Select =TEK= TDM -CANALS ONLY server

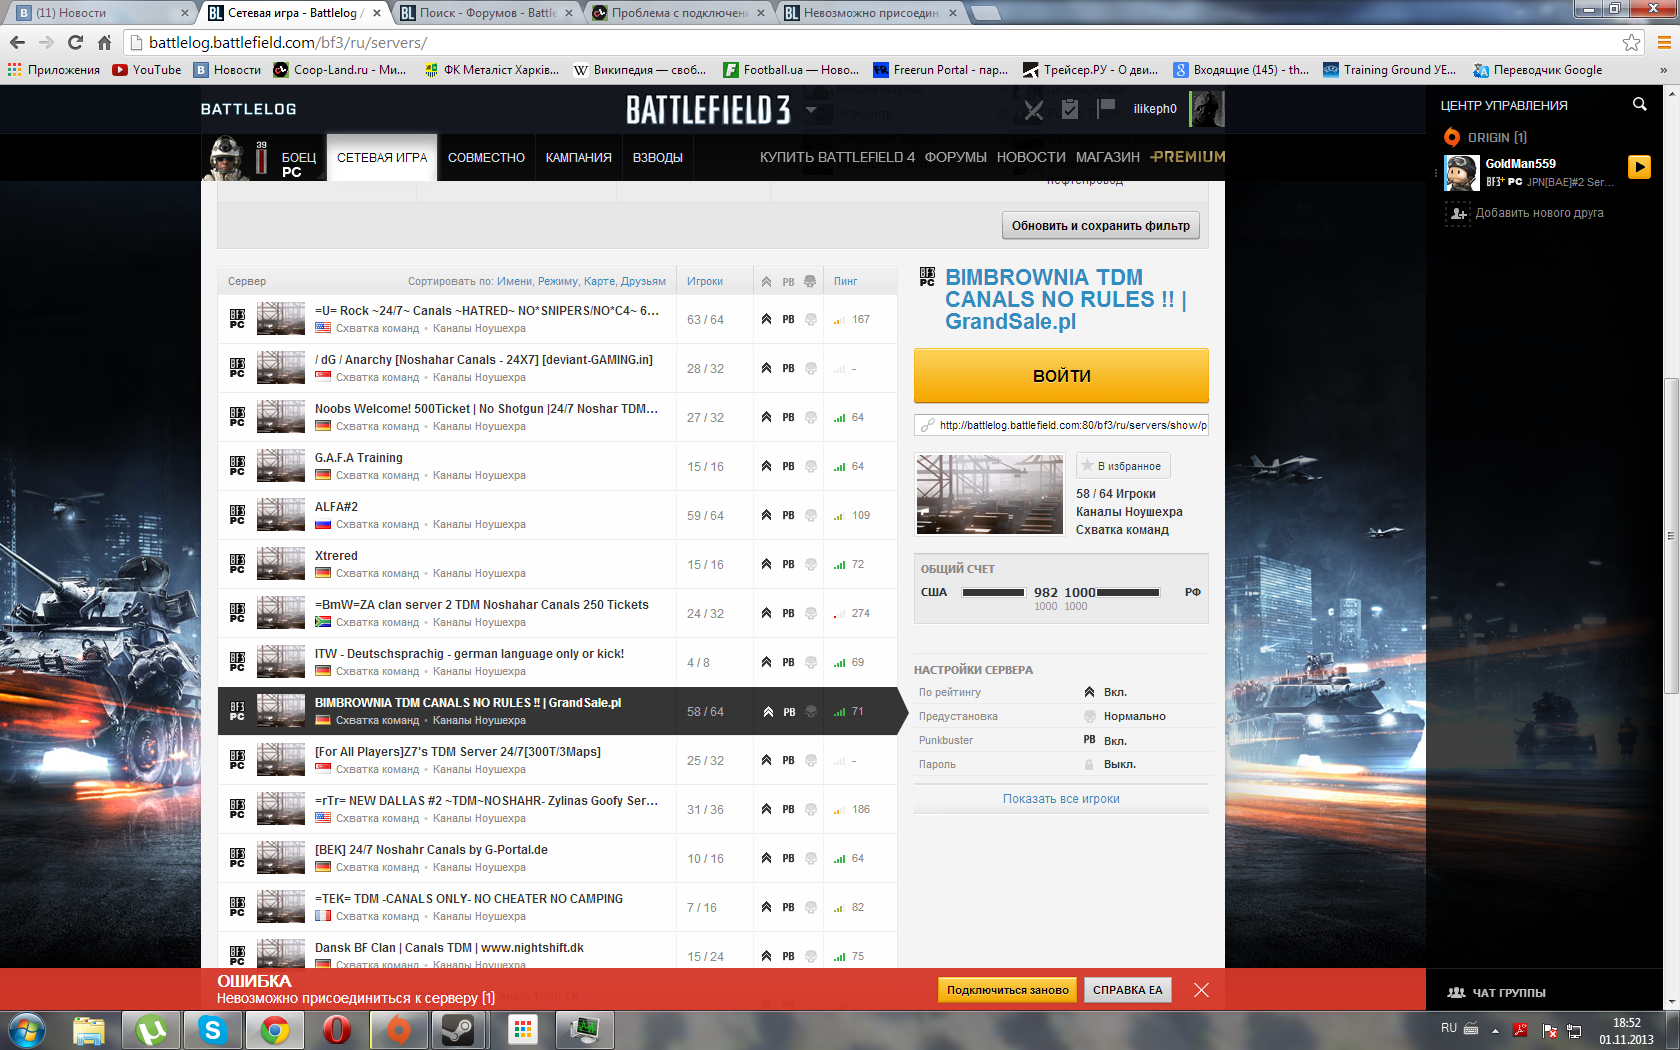[557, 907]
